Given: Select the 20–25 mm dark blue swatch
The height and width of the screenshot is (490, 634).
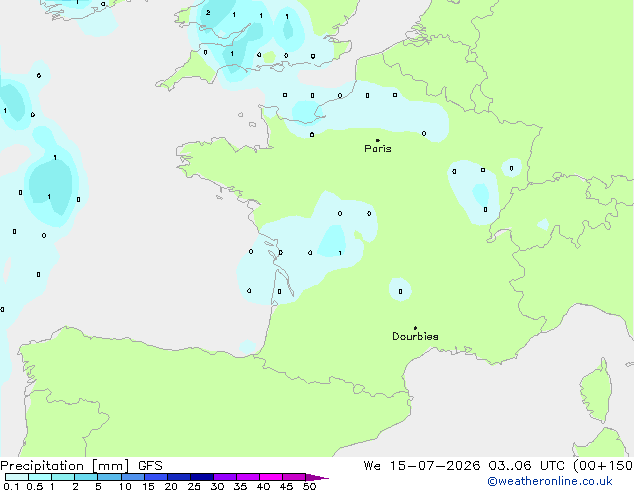Looking at the screenshot, I should point(178,477).
